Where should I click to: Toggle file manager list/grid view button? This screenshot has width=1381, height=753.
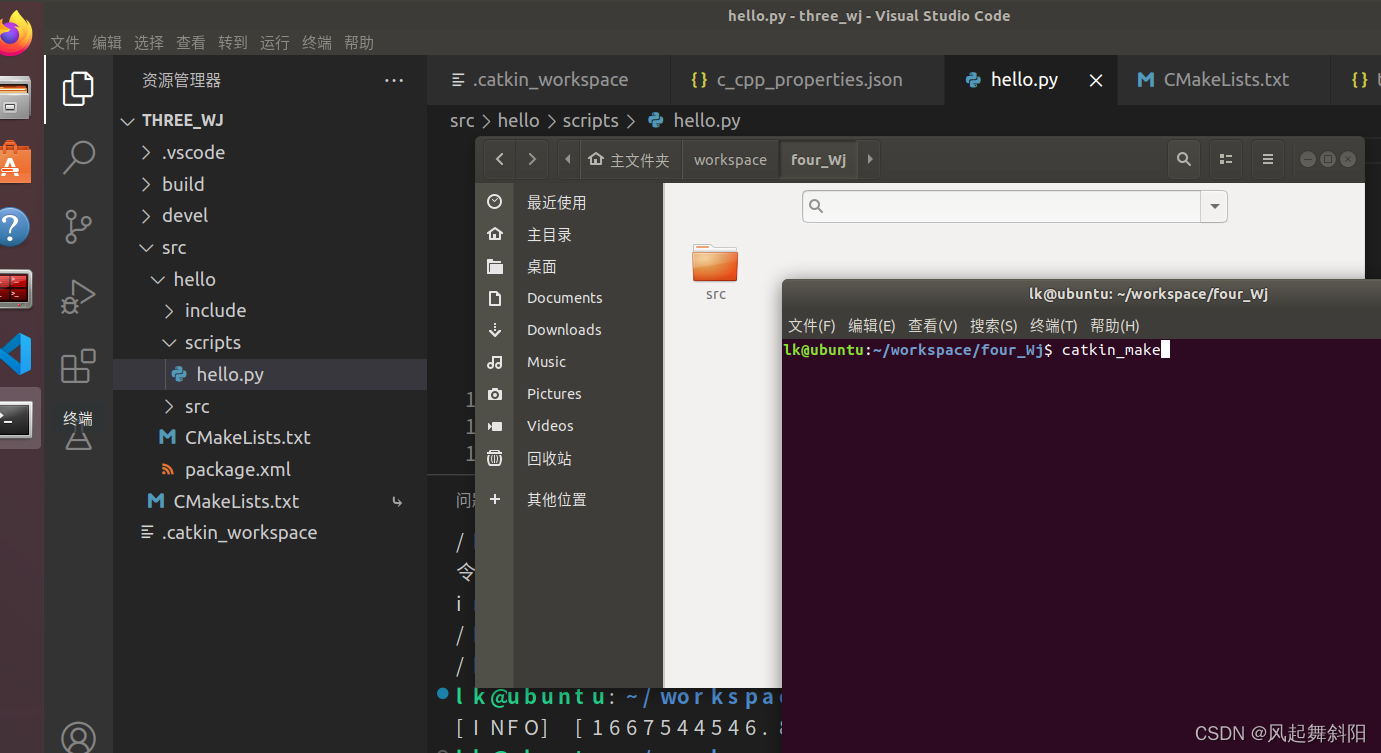1225,159
